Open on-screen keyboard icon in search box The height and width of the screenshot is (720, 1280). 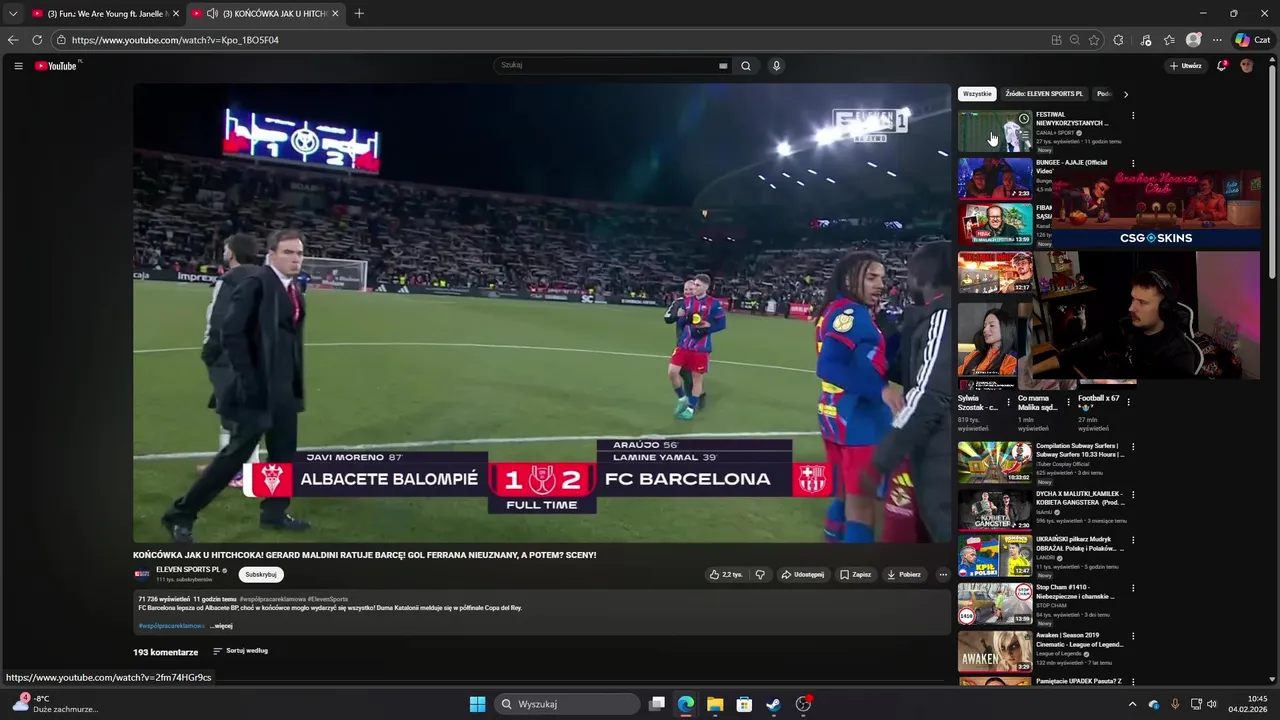click(x=723, y=66)
